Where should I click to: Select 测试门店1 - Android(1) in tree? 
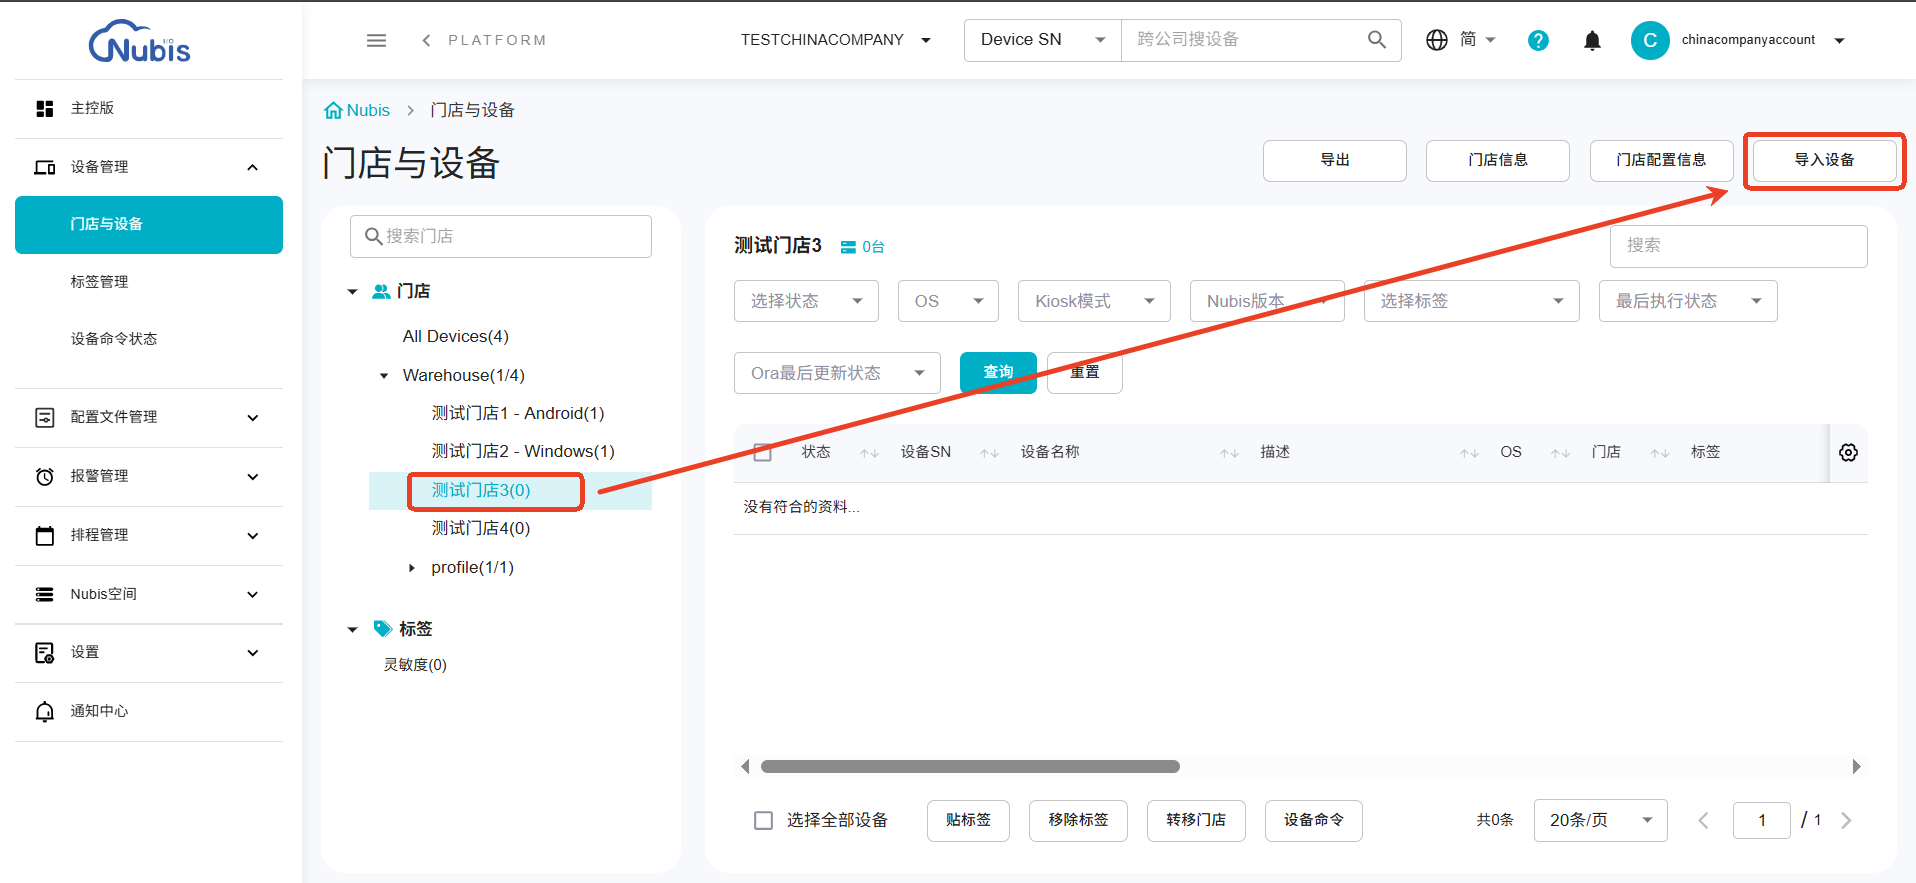coord(518,414)
